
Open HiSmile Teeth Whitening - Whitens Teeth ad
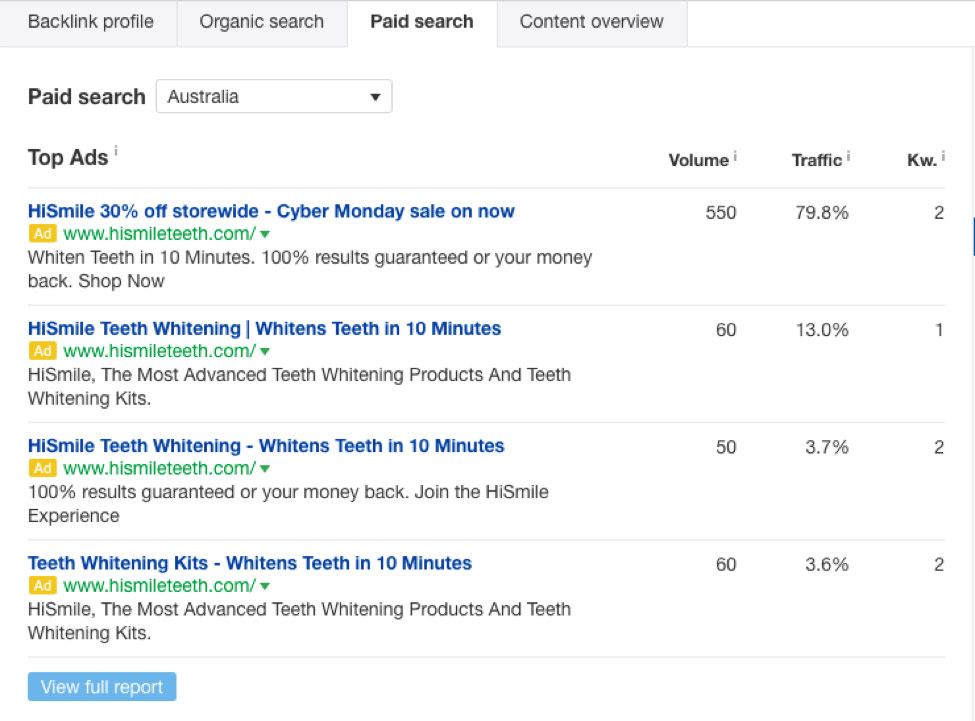click(266, 446)
